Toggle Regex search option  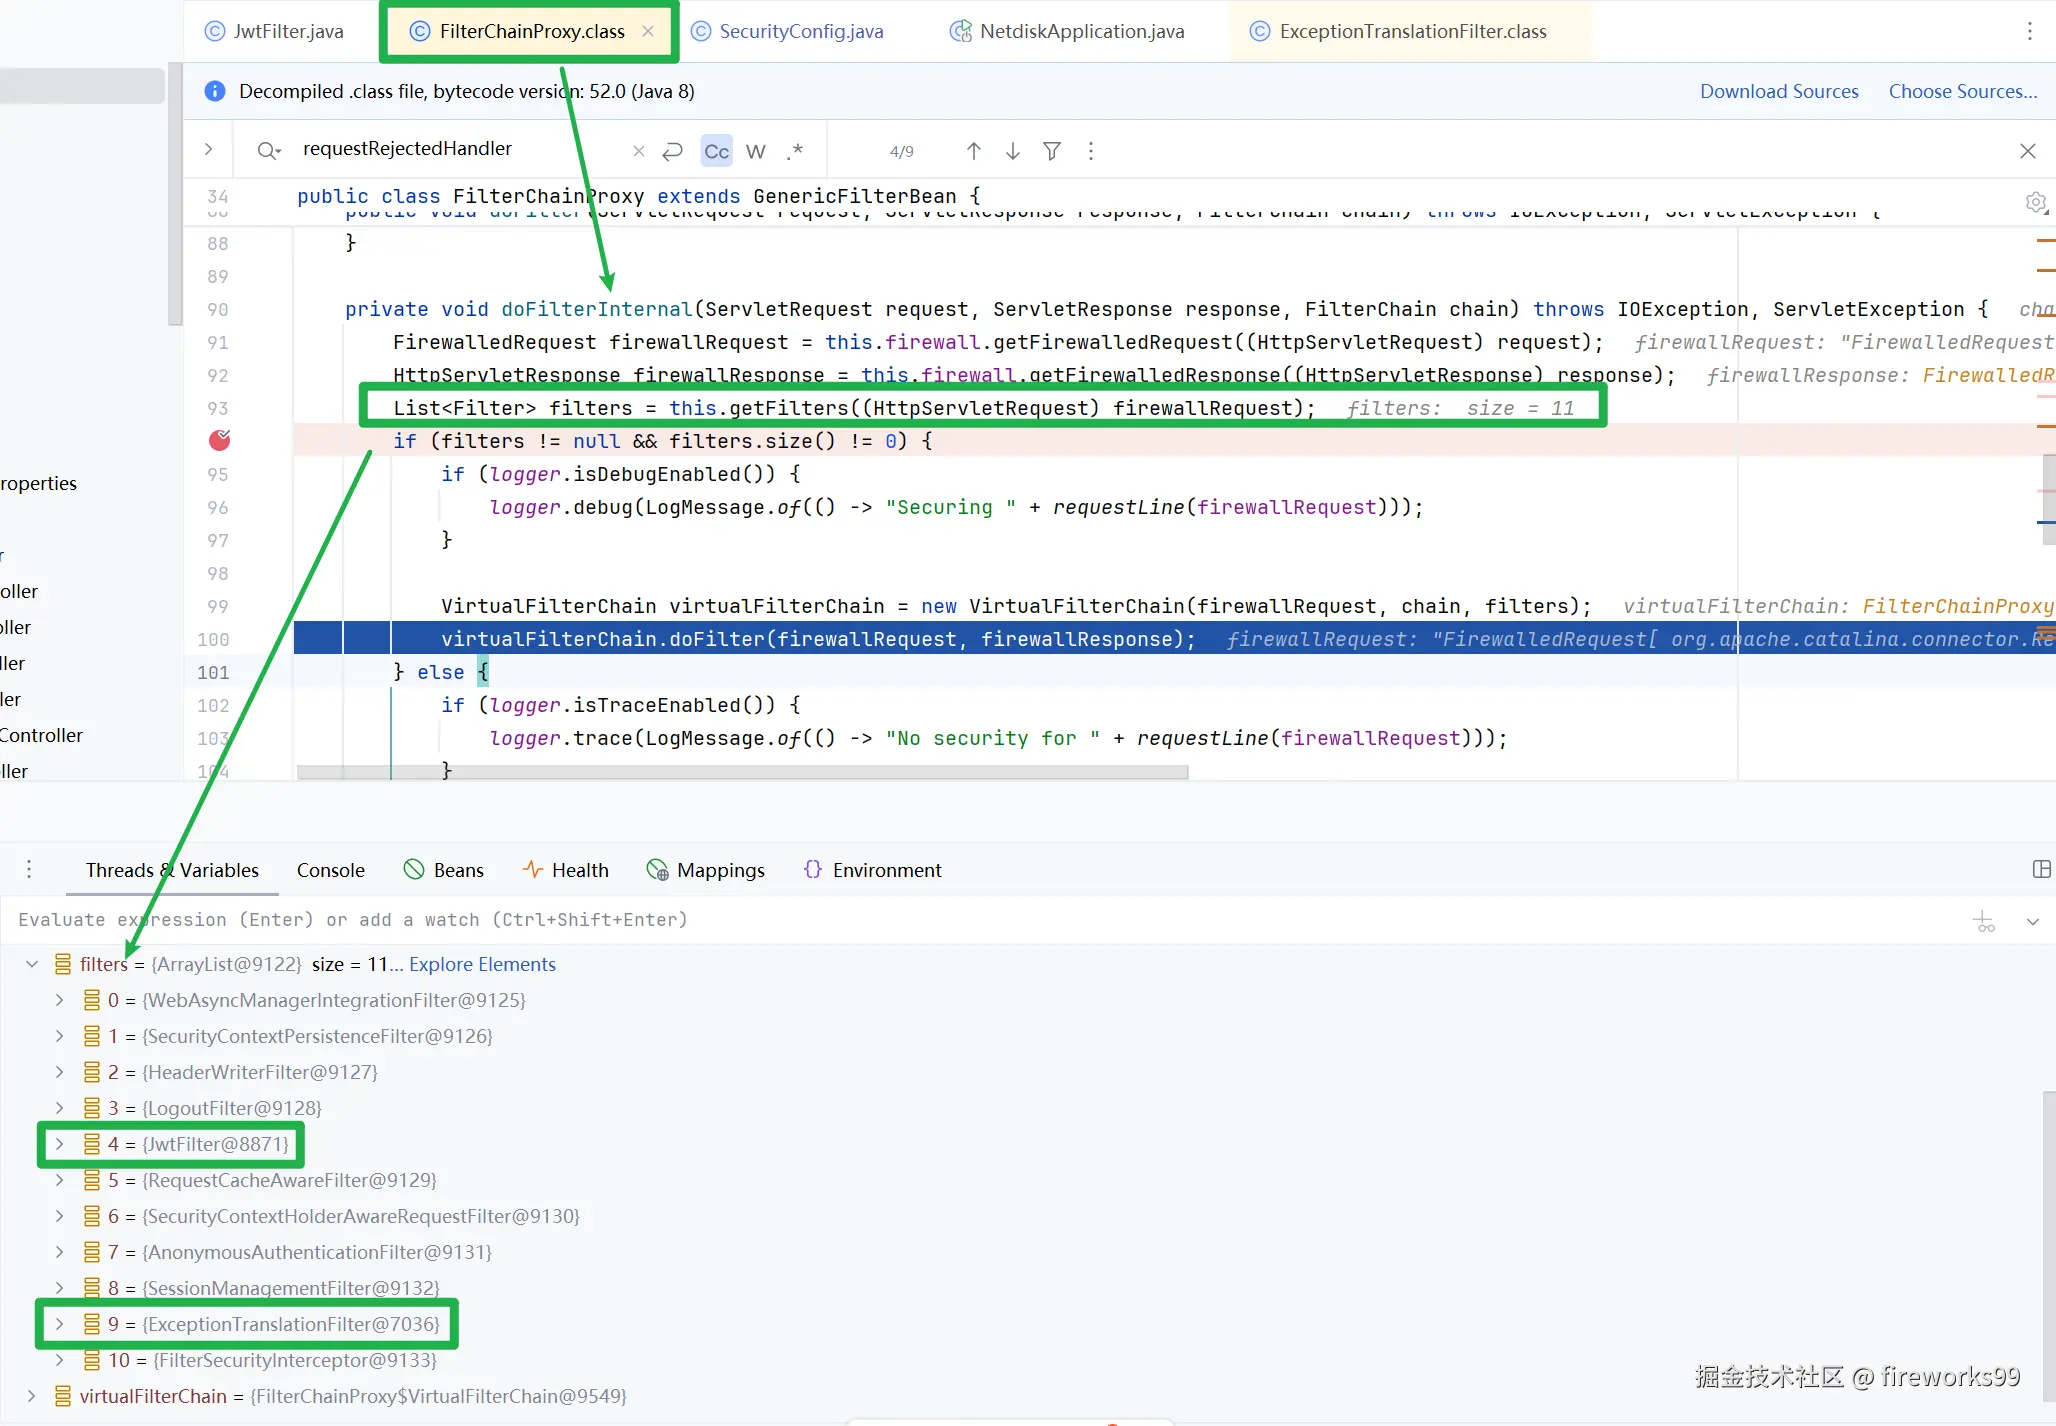tap(795, 151)
